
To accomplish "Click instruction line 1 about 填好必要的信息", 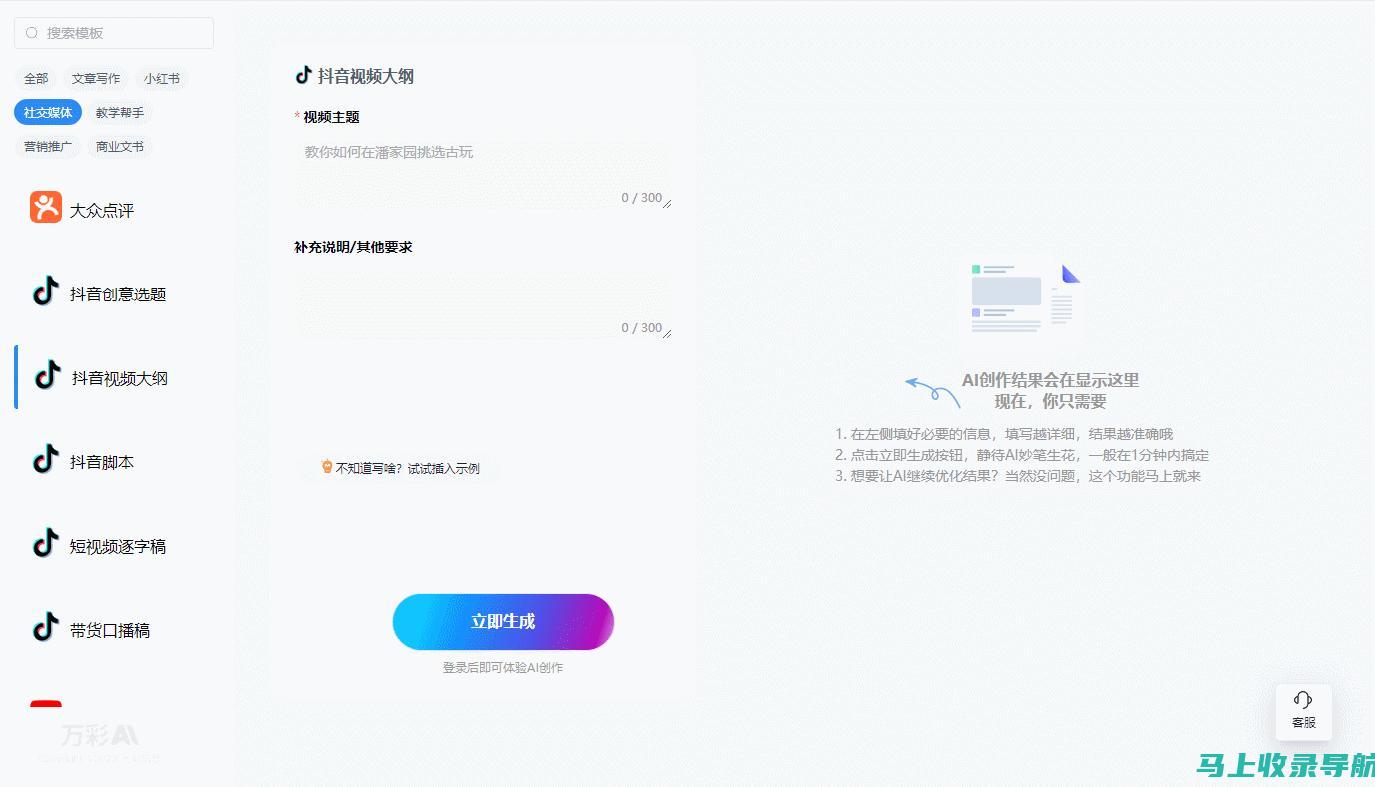I will pos(1004,434).
